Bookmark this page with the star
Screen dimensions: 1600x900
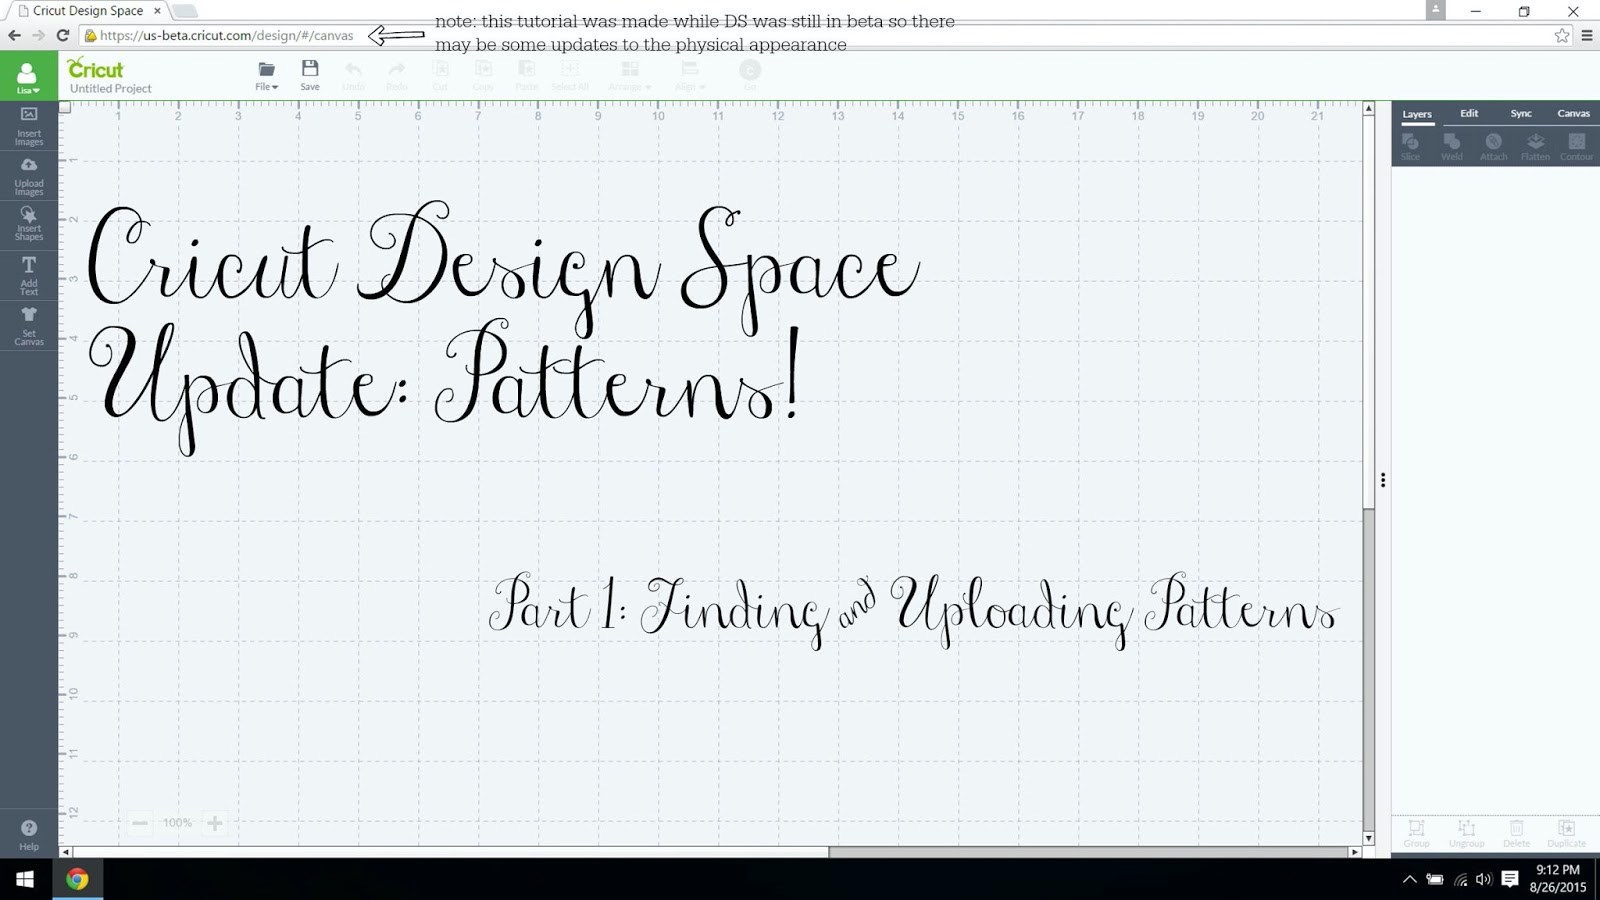1562,35
